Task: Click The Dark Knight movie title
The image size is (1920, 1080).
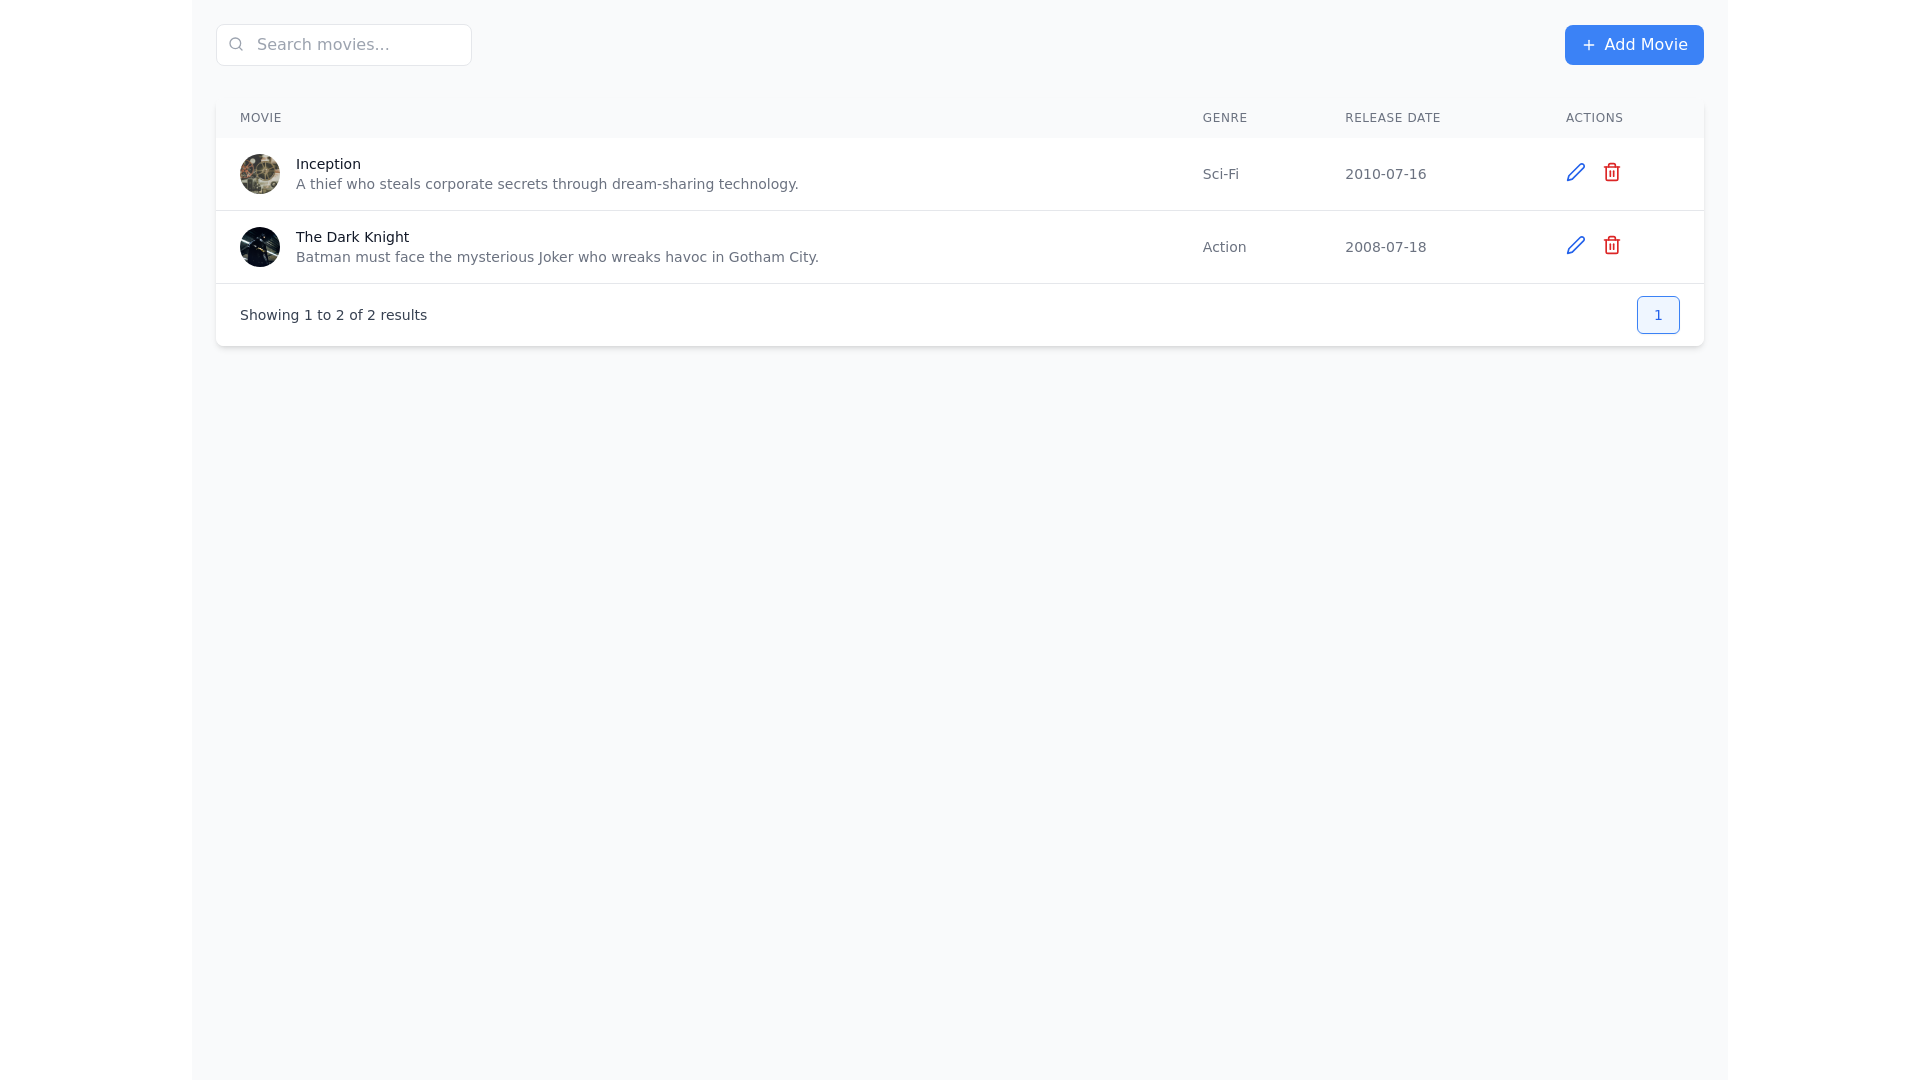Action: click(x=352, y=237)
